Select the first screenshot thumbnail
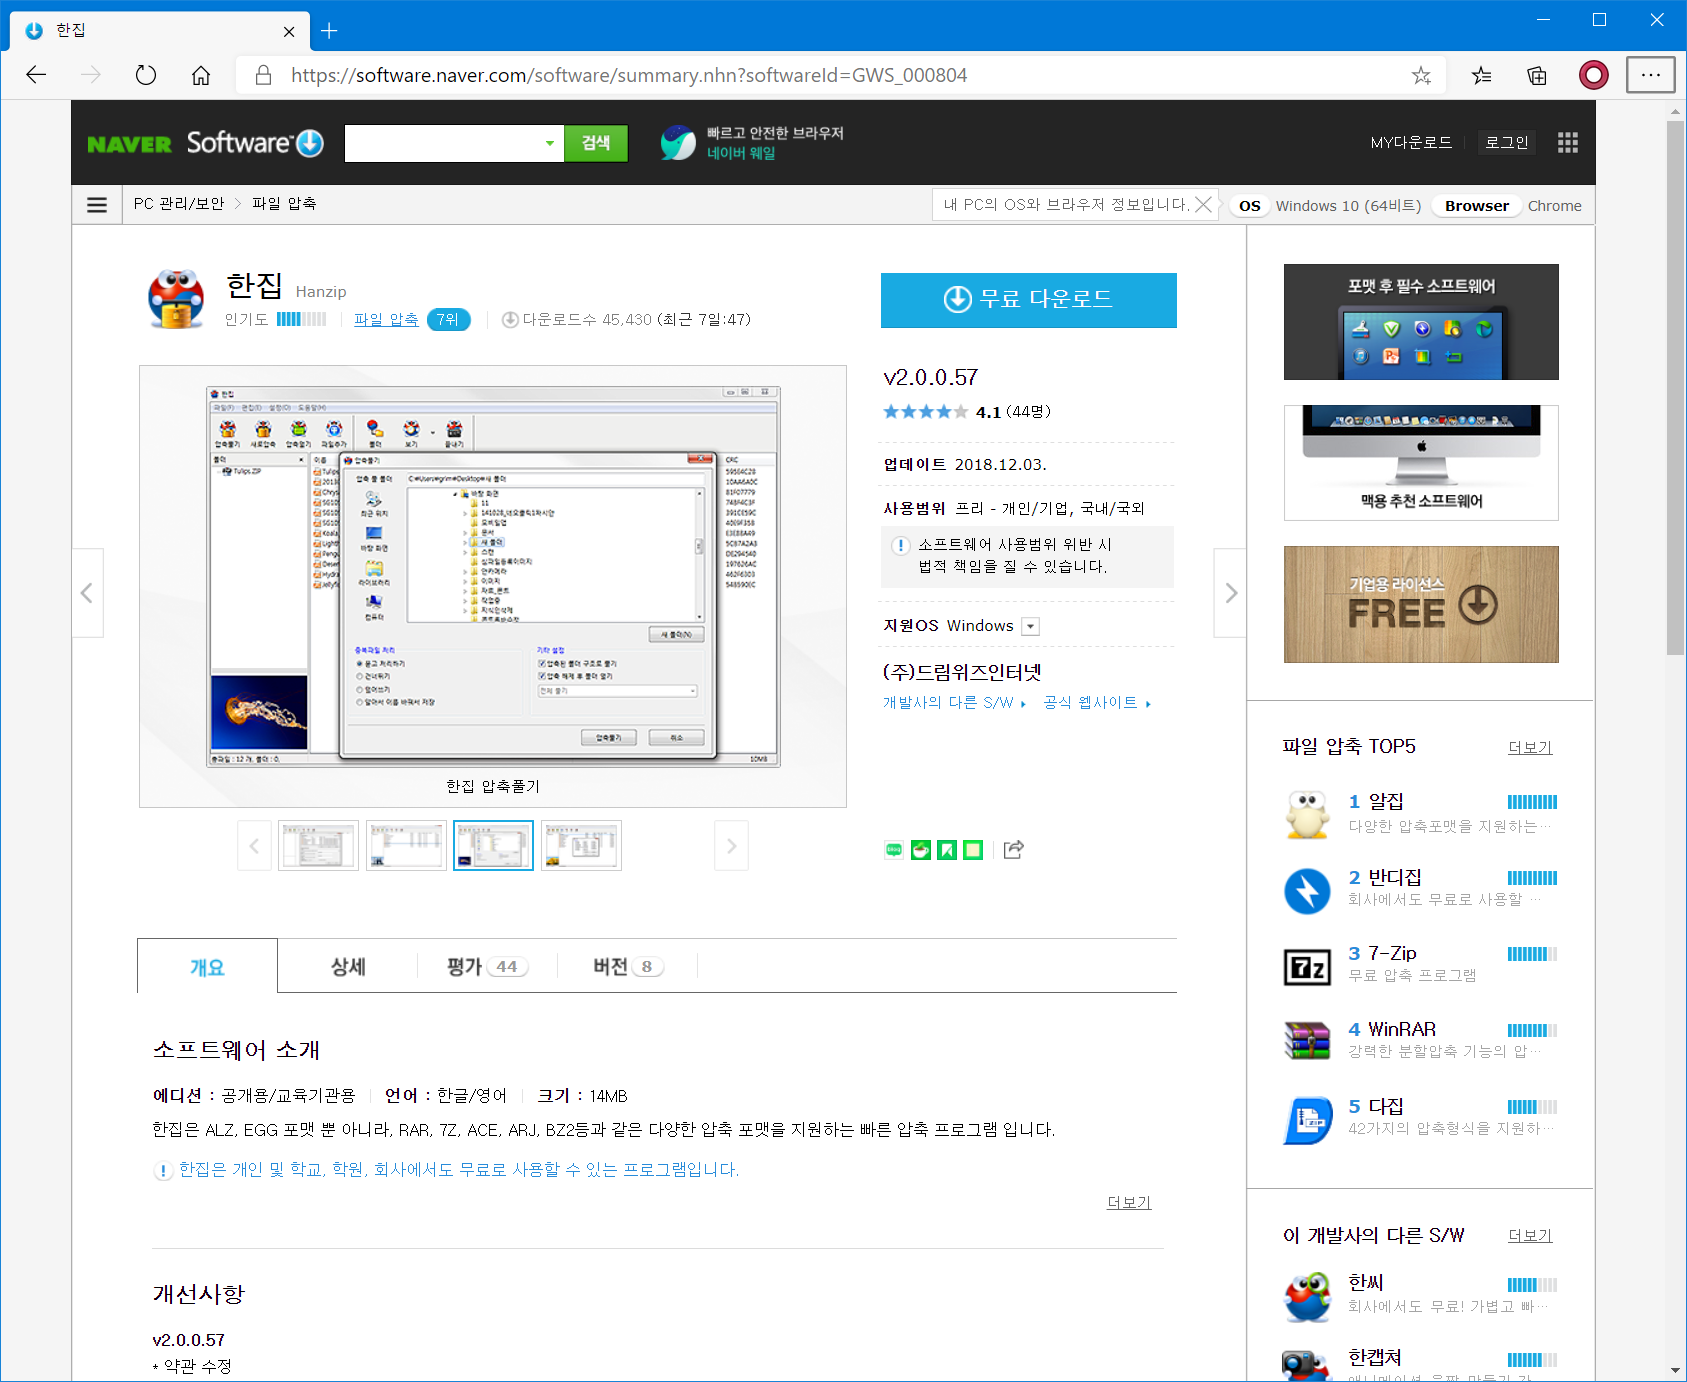This screenshot has height=1382, width=1687. (x=318, y=846)
